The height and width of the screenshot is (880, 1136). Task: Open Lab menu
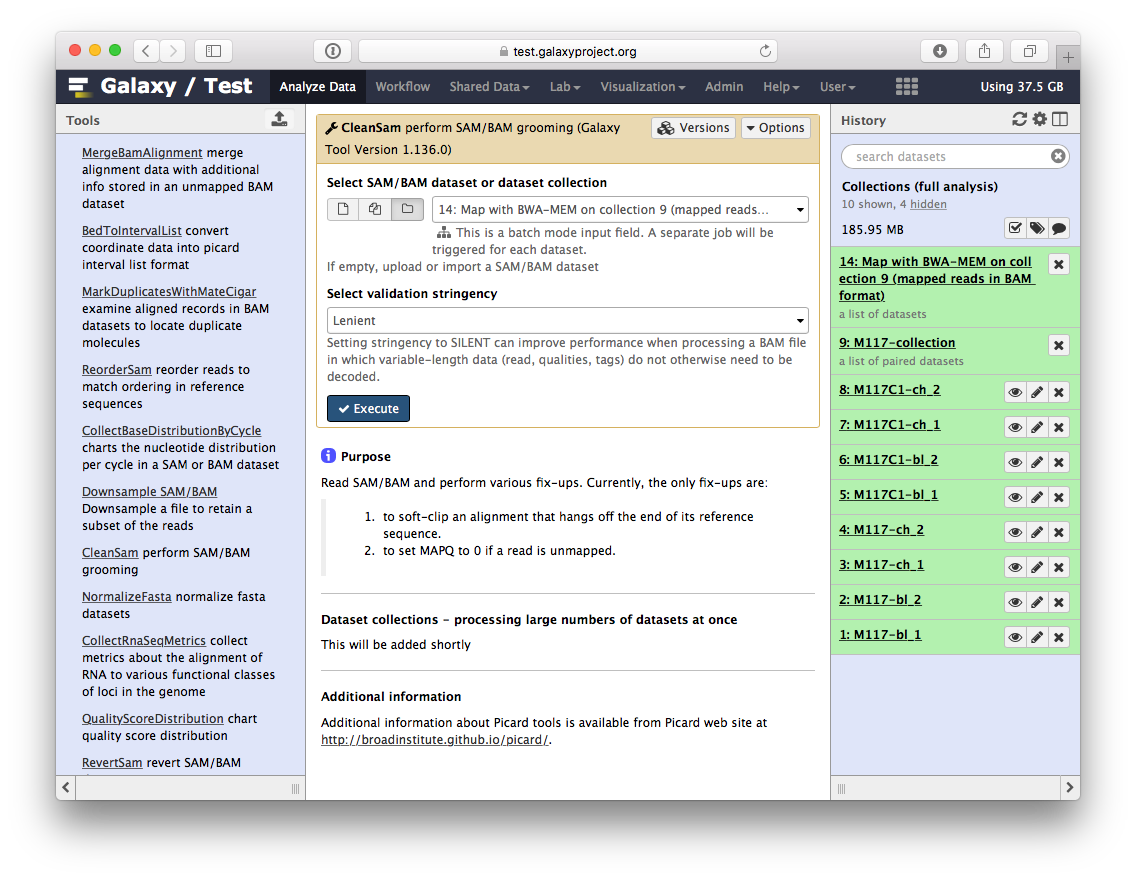(564, 86)
